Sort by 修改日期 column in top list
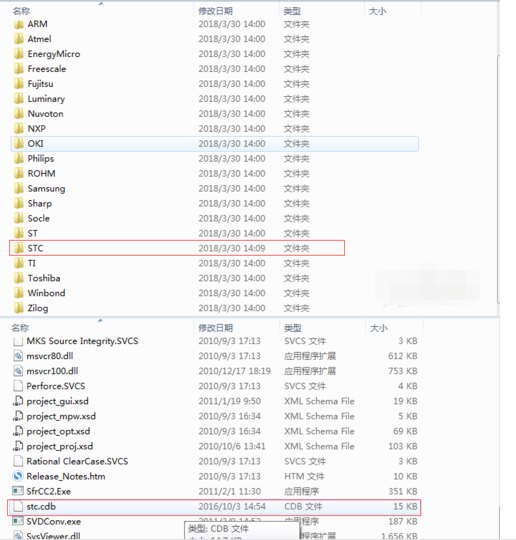The height and width of the screenshot is (540, 516). click(x=216, y=11)
